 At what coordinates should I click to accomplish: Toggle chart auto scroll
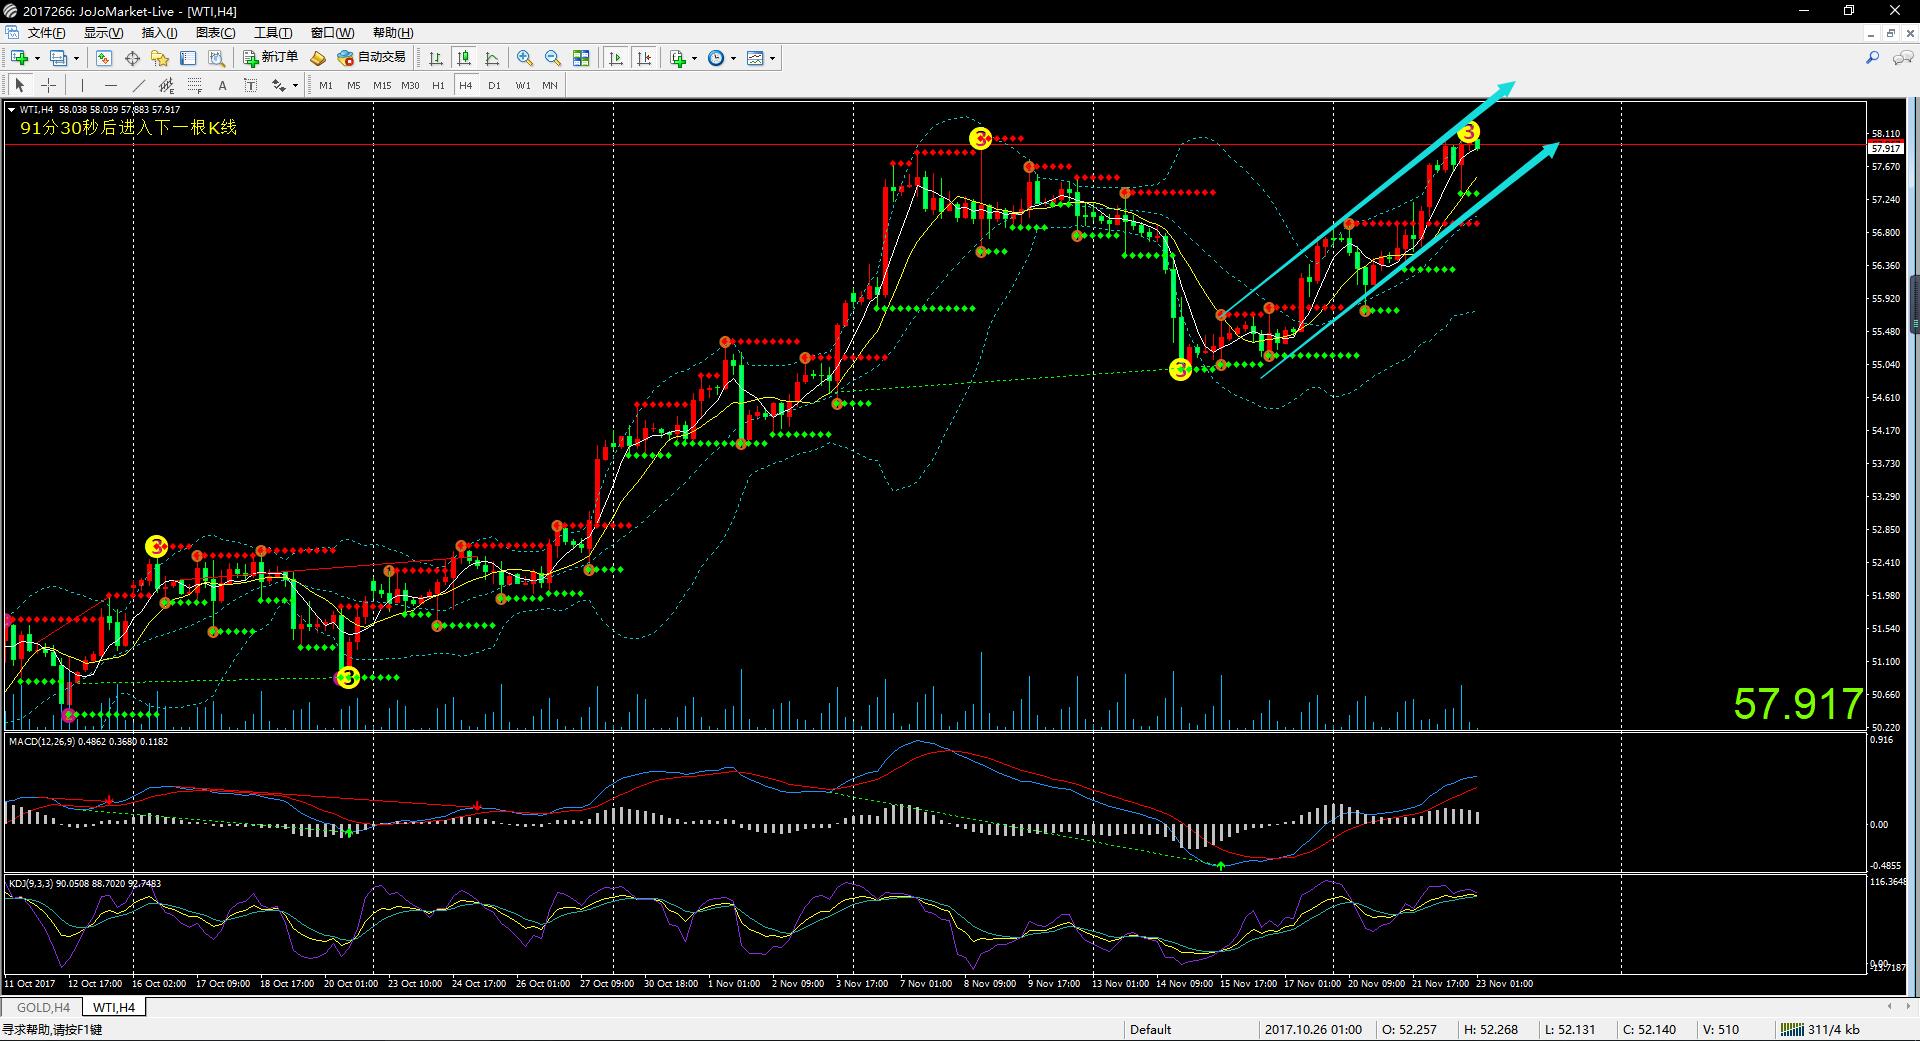tap(616, 58)
